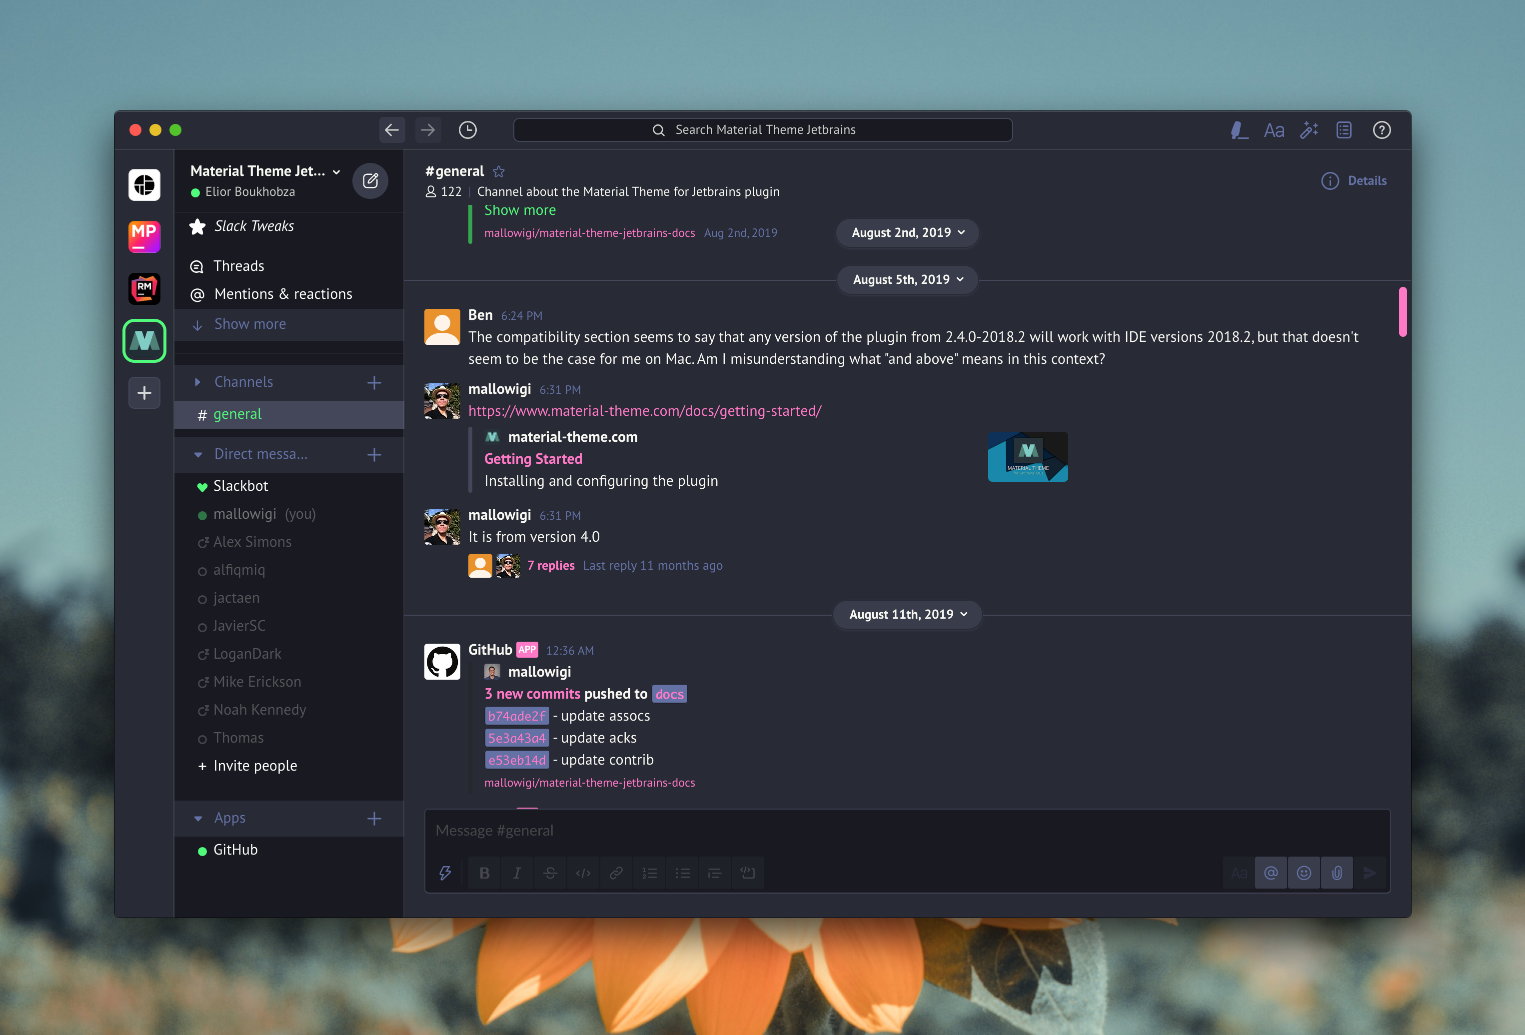1525x1035 pixels.
Task: Expand the truncated message with Show more
Action: coord(520,210)
